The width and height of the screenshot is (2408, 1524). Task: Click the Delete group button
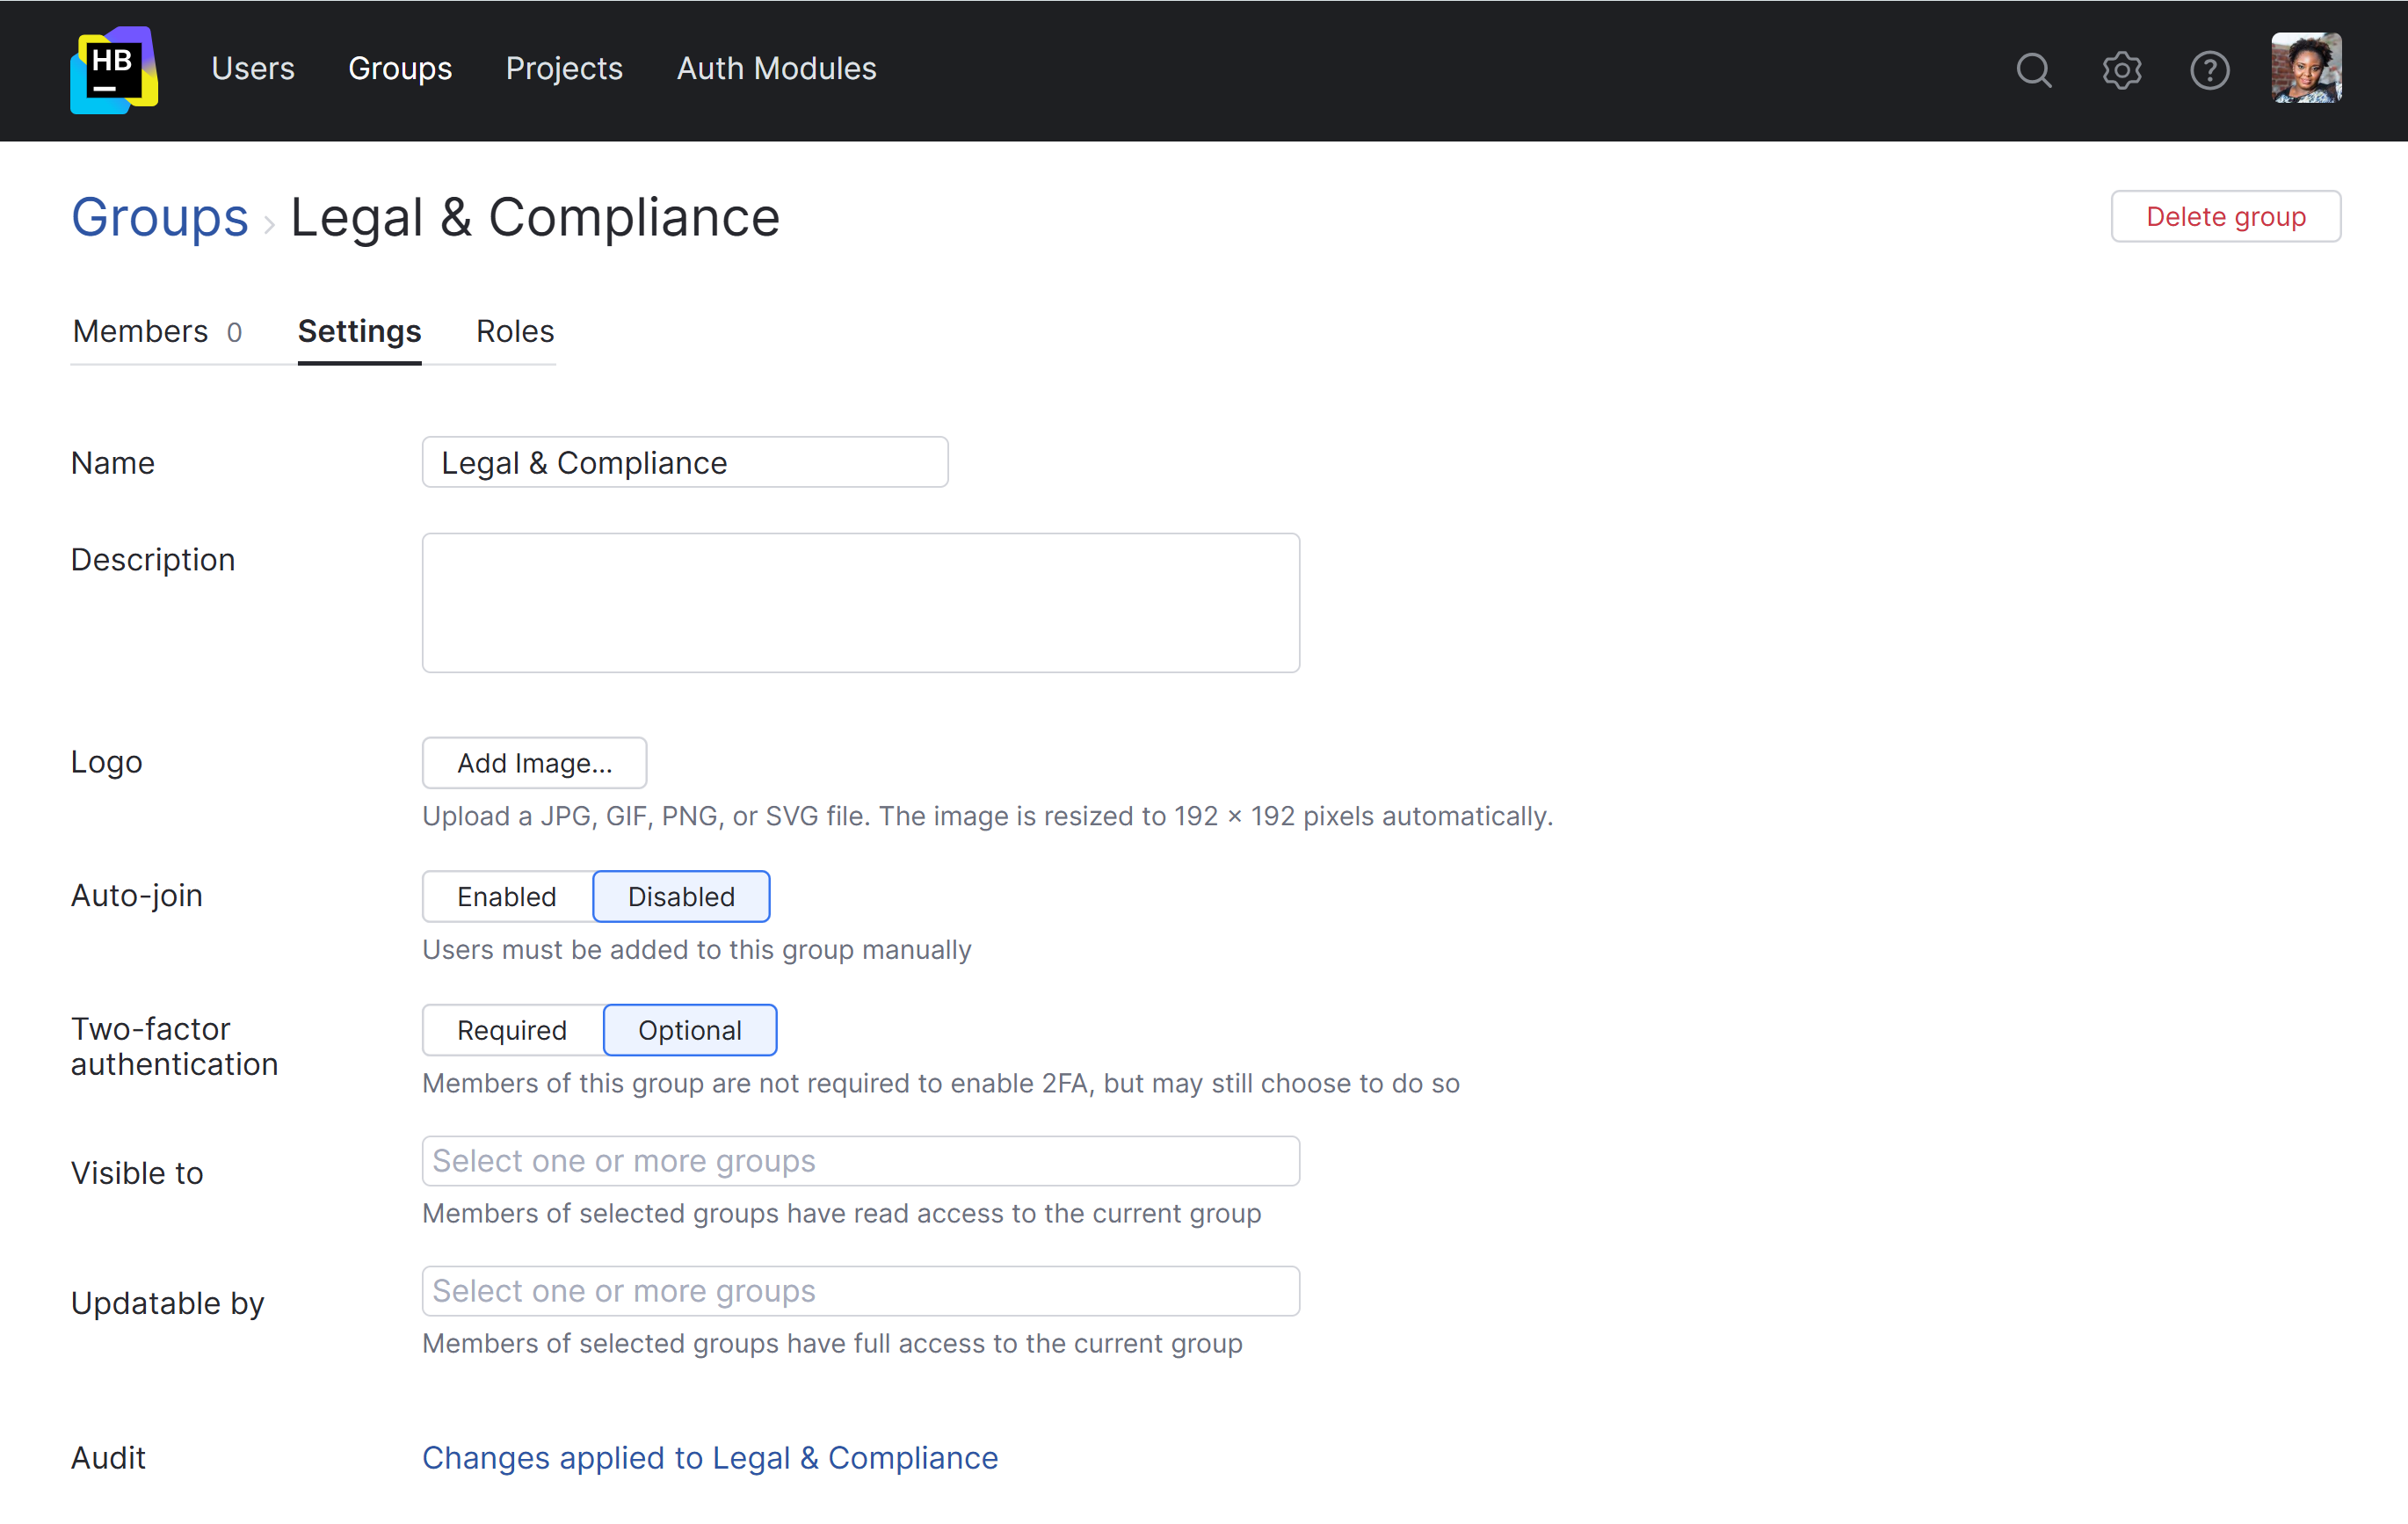point(2225,216)
